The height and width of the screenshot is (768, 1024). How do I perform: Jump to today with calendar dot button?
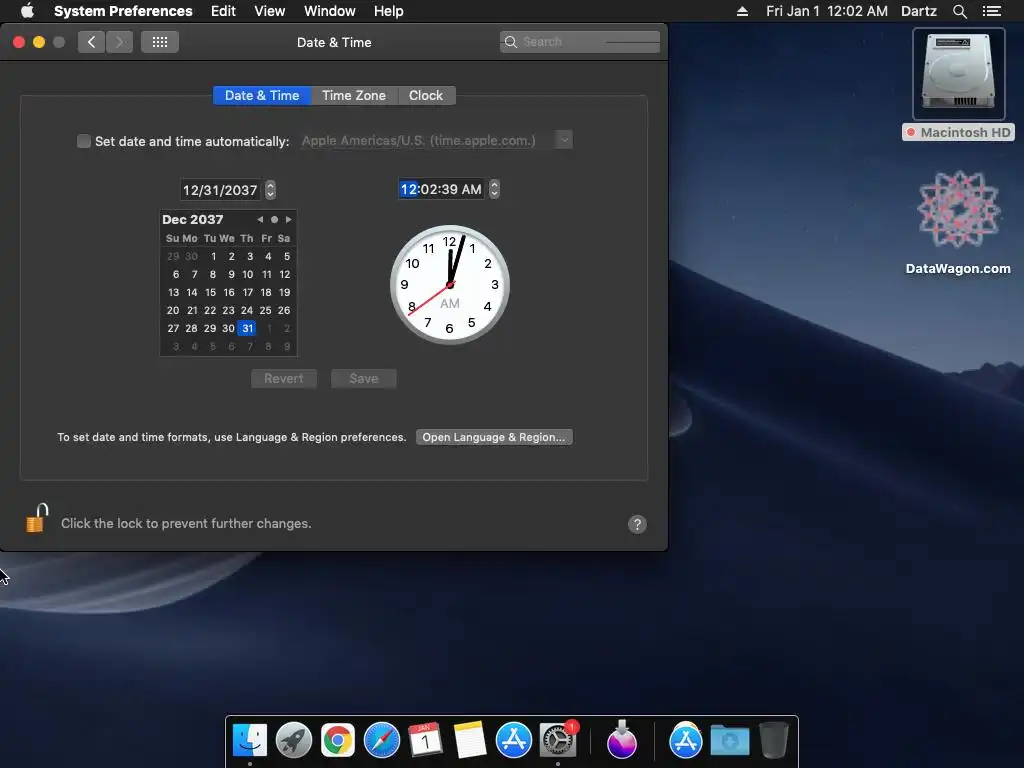274,219
